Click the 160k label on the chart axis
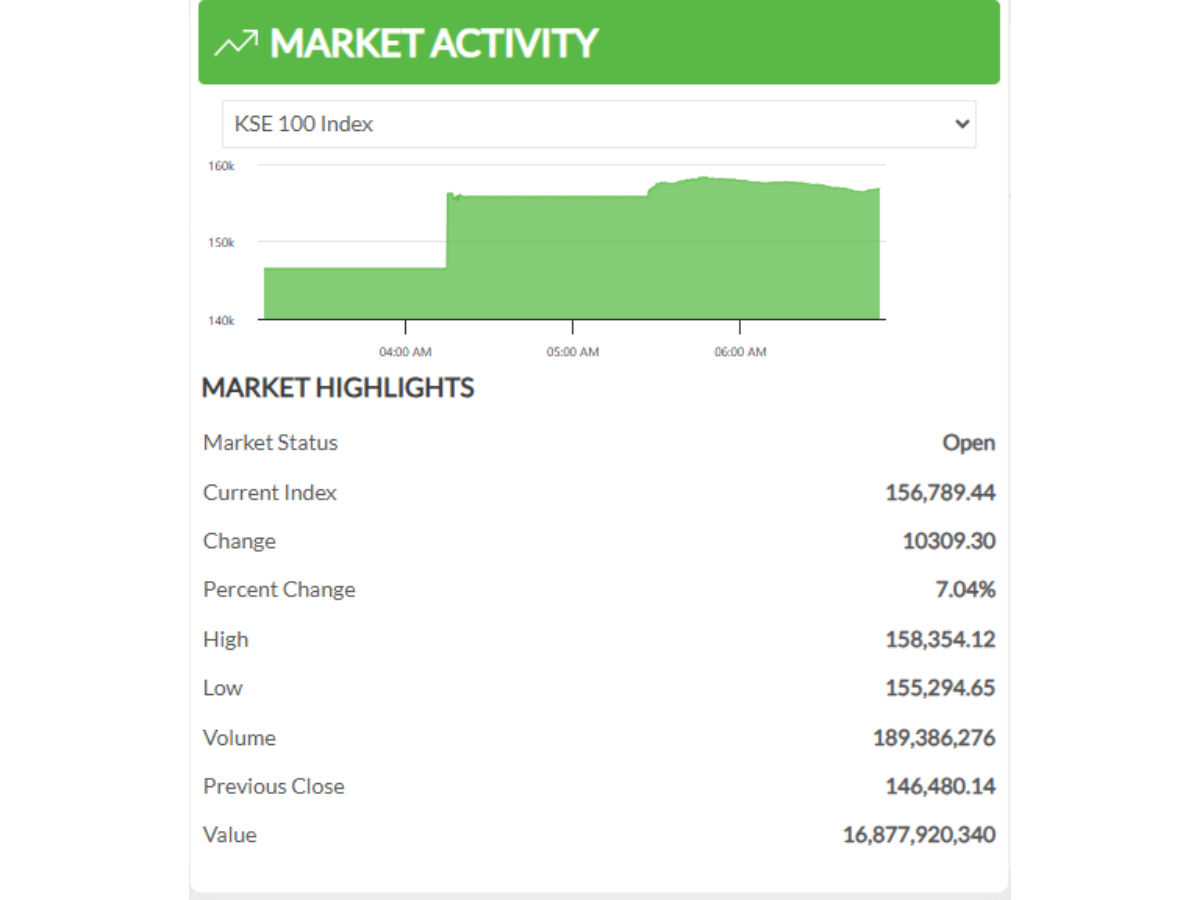Image resolution: width=1200 pixels, height=900 pixels. (x=221, y=166)
